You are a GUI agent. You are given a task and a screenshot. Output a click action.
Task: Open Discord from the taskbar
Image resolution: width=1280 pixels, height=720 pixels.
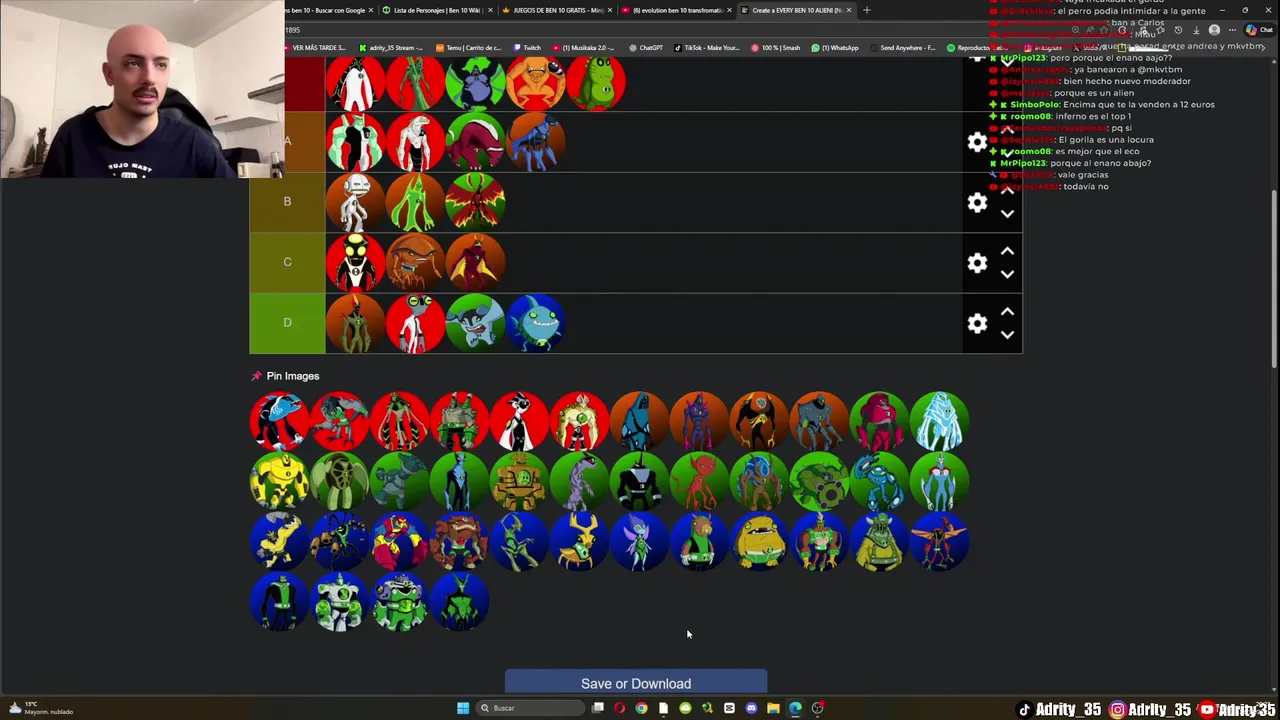tap(751, 708)
